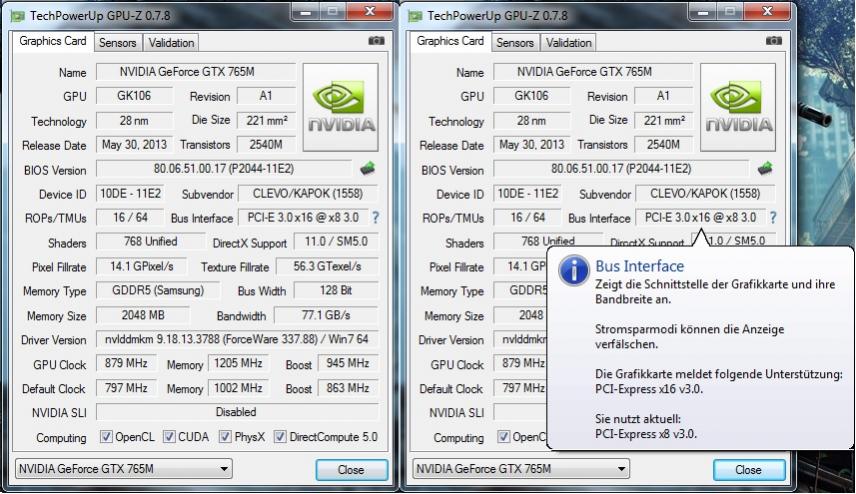Click the Bus Interface field in right window
The width and height of the screenshot is (856, 494).
(x=700, y=218)
